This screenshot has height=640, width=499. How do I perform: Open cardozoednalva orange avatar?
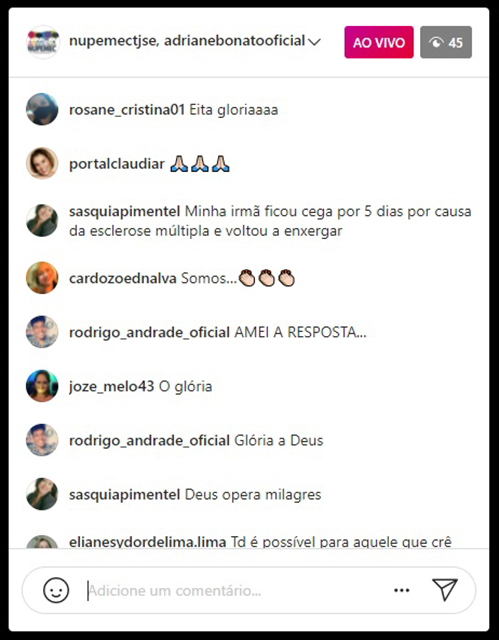coord(42,278)
